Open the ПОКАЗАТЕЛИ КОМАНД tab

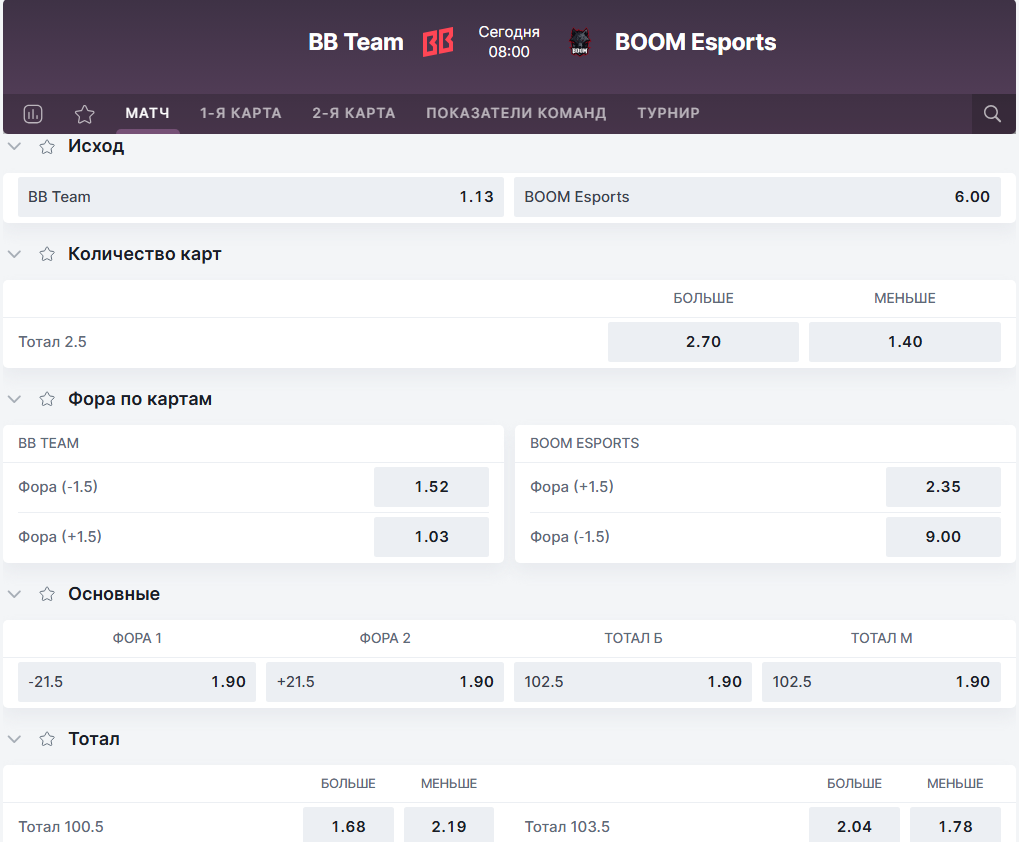[x=516, y=113]
